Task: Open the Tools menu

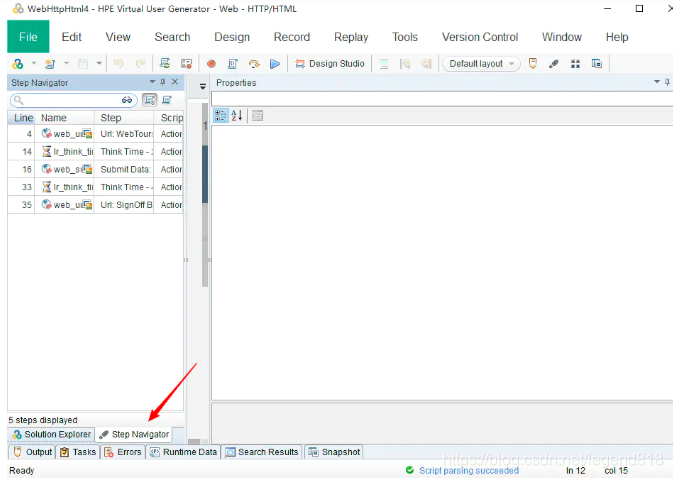Action: [405, 37]
